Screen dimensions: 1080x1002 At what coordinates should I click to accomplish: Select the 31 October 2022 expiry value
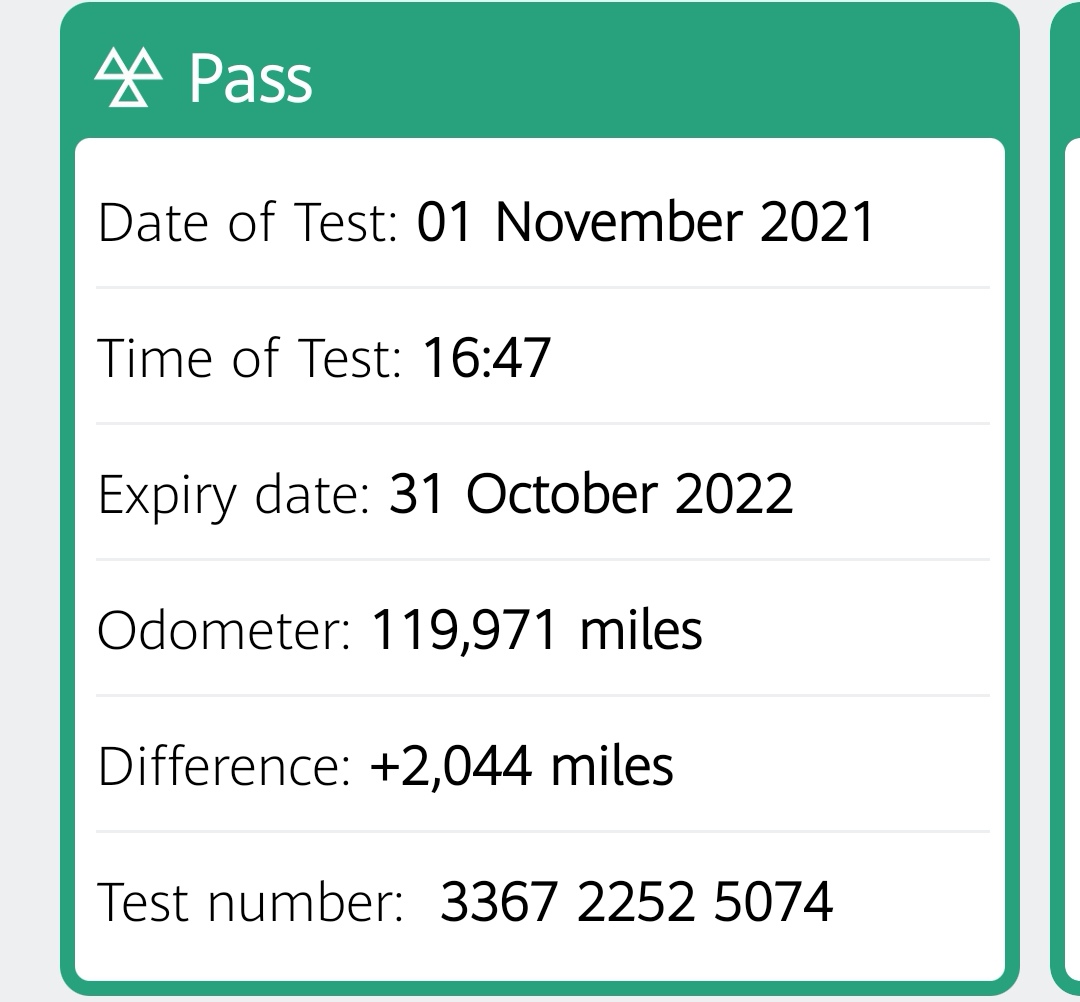pyautogui.click(x=590, y=494)
